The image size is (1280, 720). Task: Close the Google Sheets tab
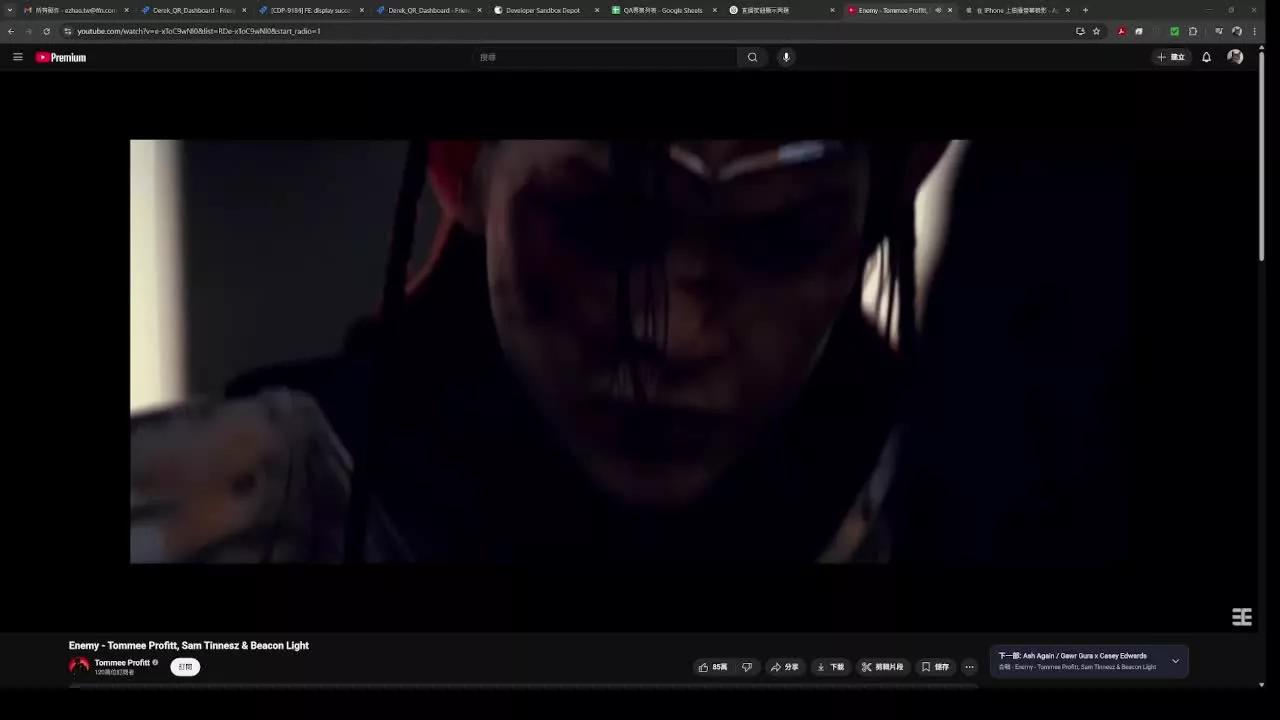(x=715, y=10)
